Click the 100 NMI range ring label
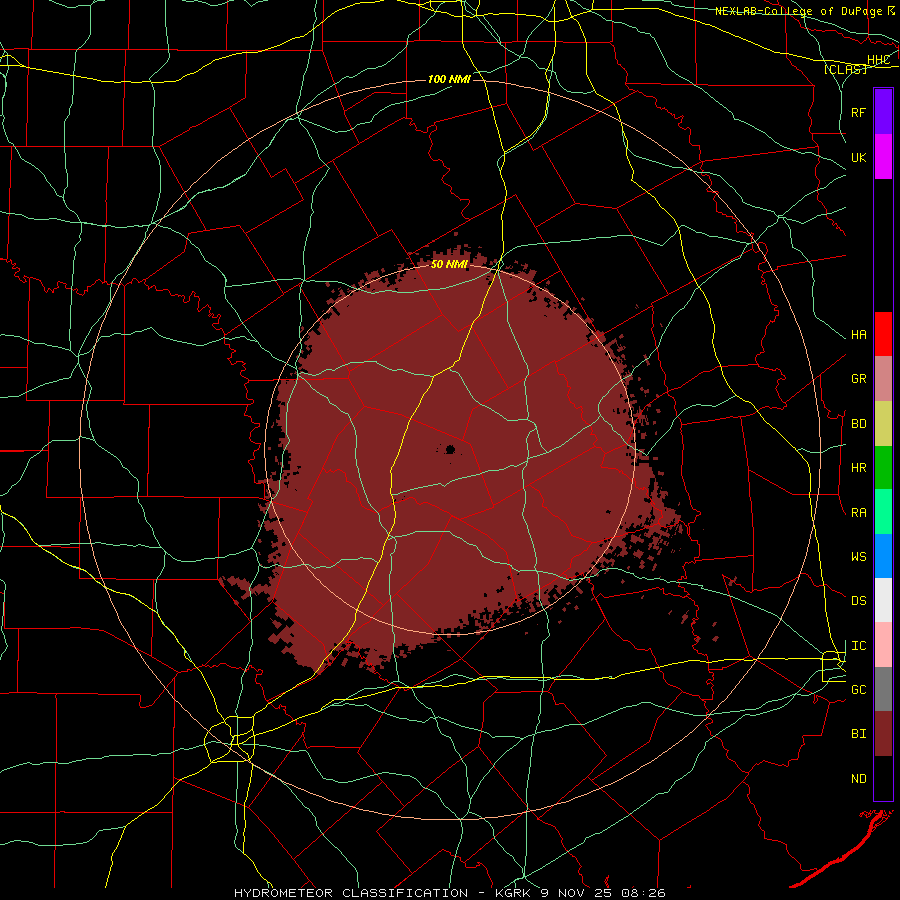Screen dimensions: 900x900 tap(449, 79)
